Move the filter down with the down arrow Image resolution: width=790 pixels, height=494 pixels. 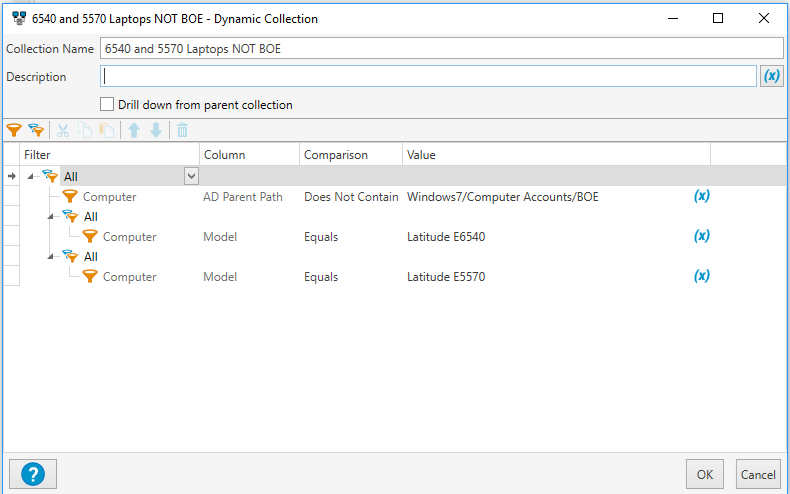pyautogui.click(x=155, y=130)
